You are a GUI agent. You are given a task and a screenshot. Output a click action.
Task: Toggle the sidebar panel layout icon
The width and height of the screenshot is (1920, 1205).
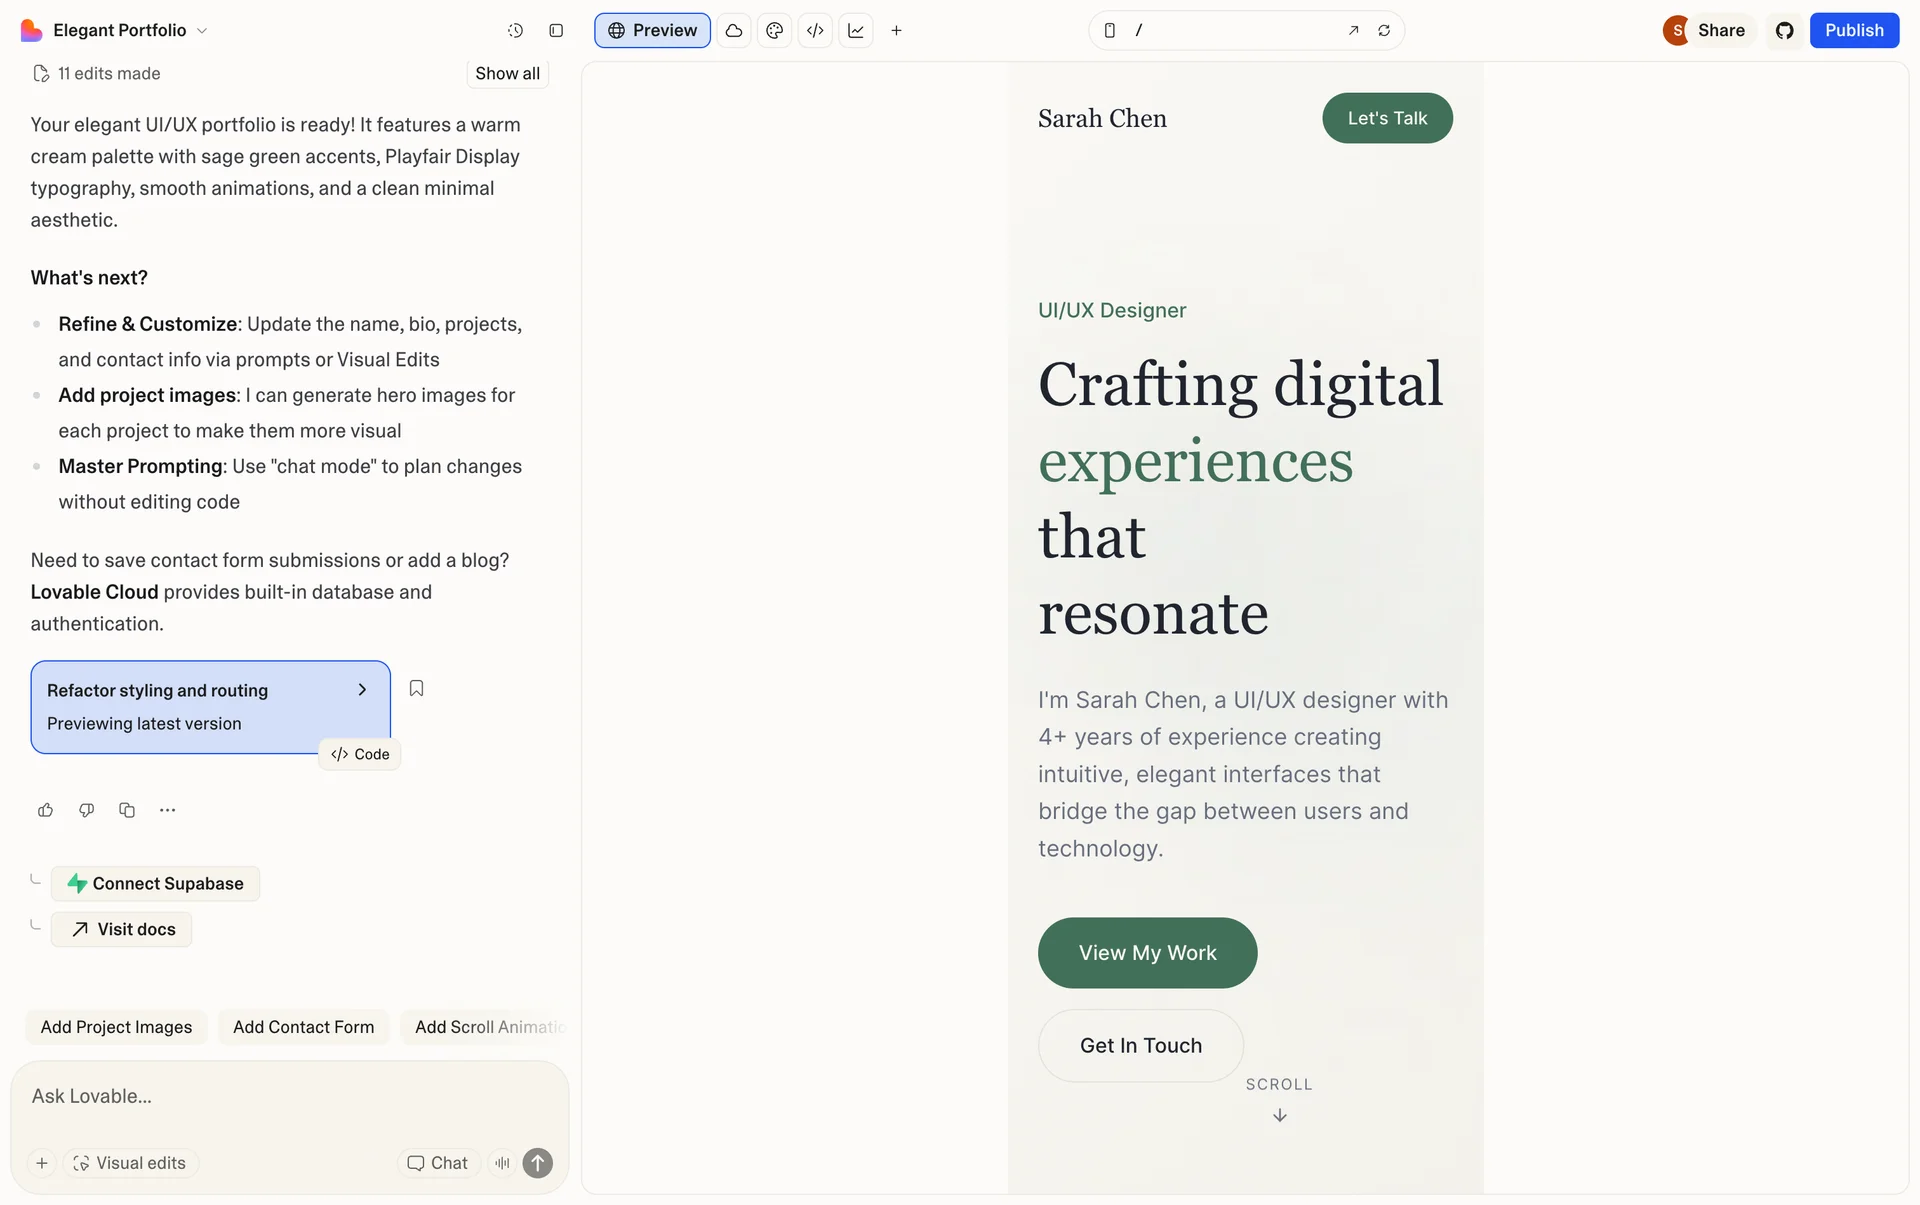click(556, 30)
